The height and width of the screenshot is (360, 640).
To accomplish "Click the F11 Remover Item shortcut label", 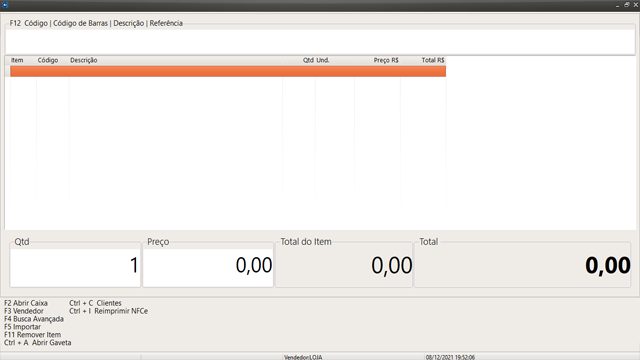I will point(33,335).
